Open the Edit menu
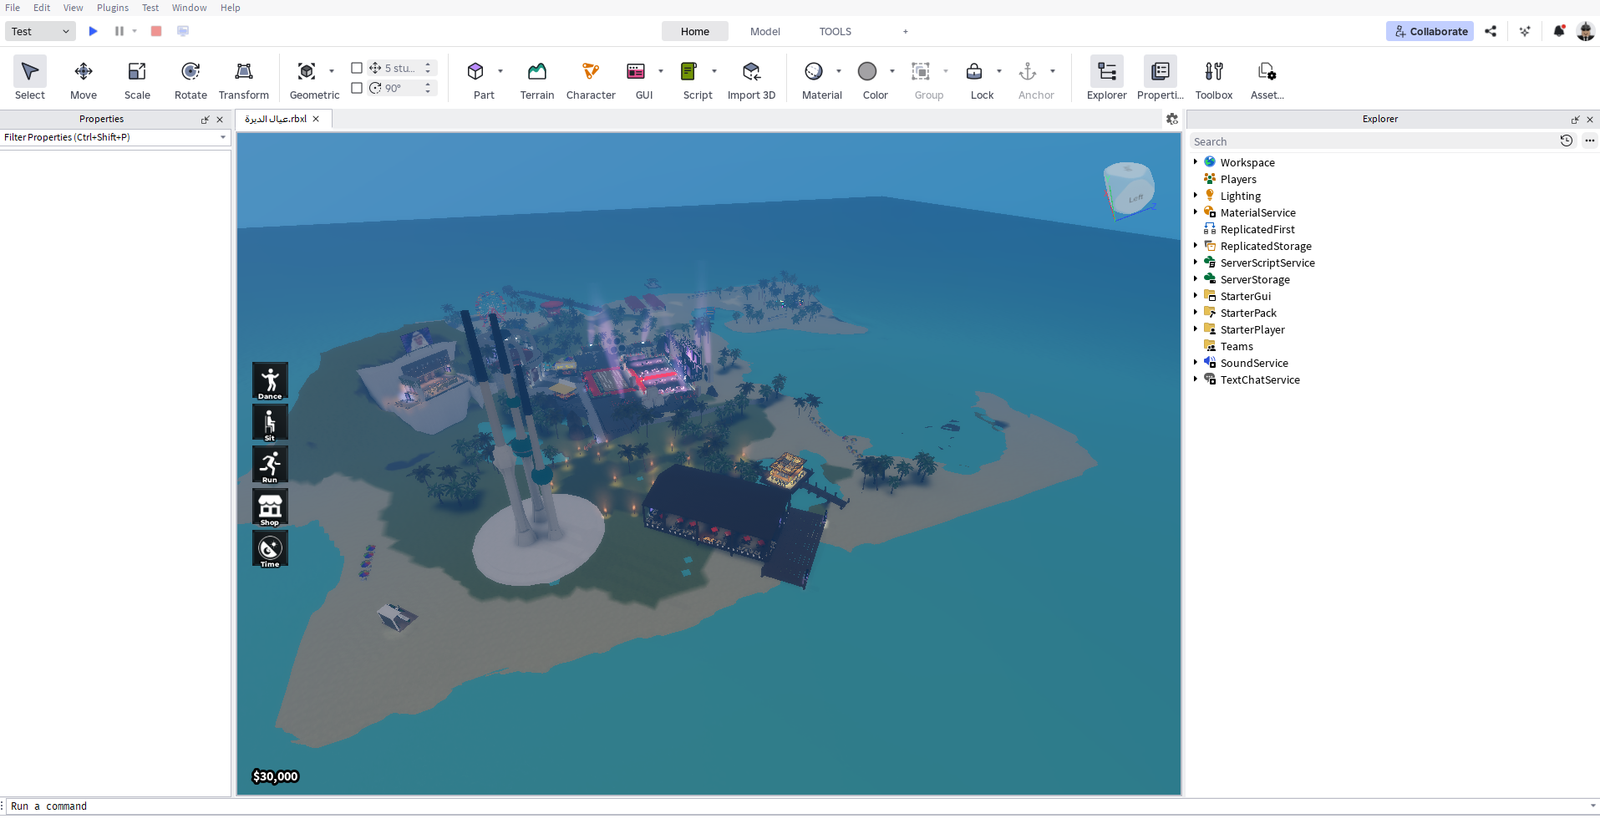This screenshot has height=840, width=1600. click(42, 7)
